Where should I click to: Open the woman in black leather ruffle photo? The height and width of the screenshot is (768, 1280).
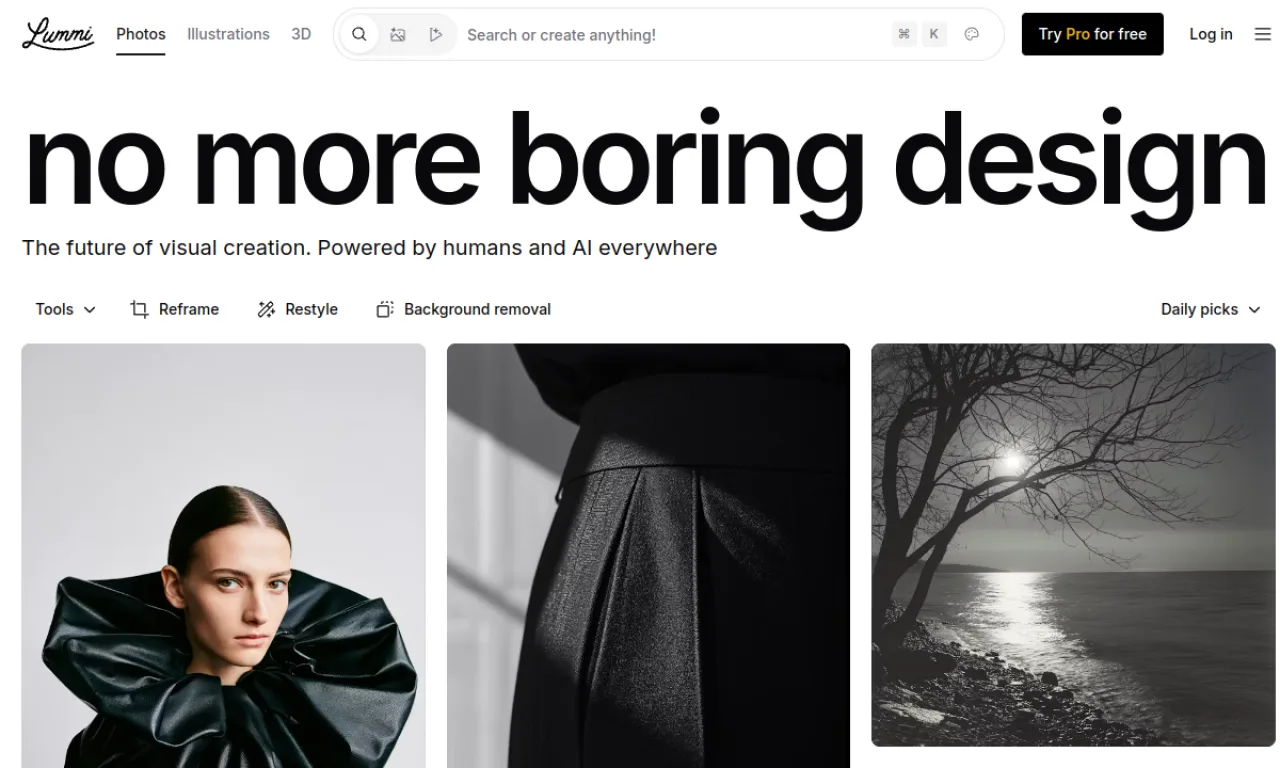(224, 556)
